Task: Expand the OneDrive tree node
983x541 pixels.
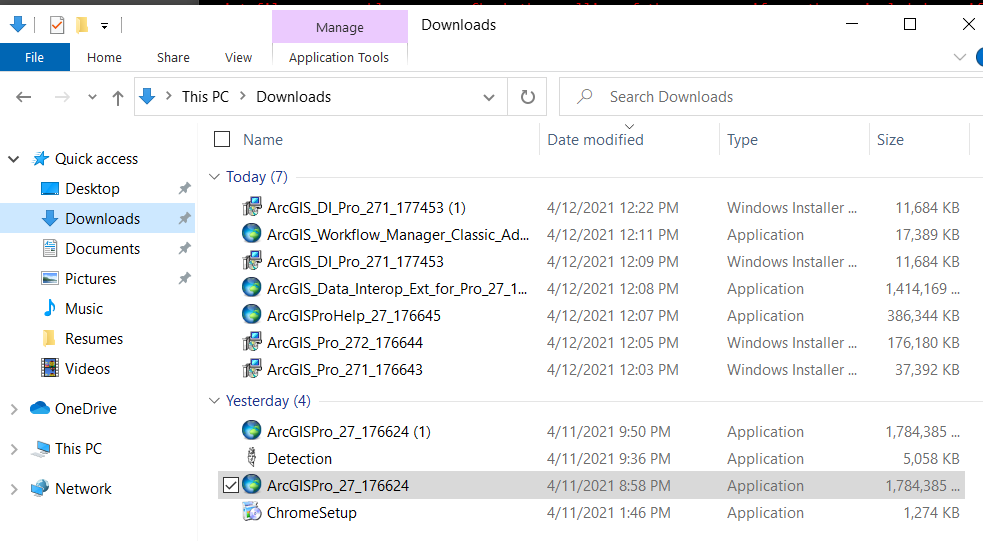Action: [x=14, y=409]
